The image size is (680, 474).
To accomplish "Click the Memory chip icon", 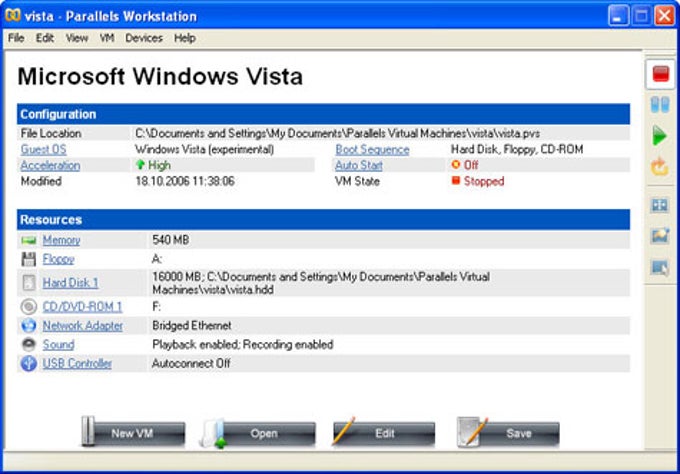I will [29, 240].
